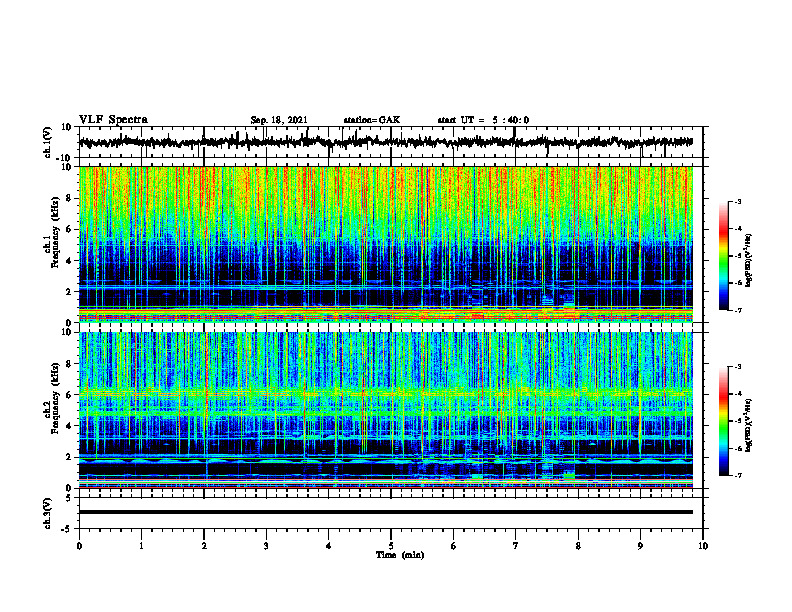Viewport: 792px width, 612px height.
Task: Click time axis tick label "3"
Action: point(266,546)
